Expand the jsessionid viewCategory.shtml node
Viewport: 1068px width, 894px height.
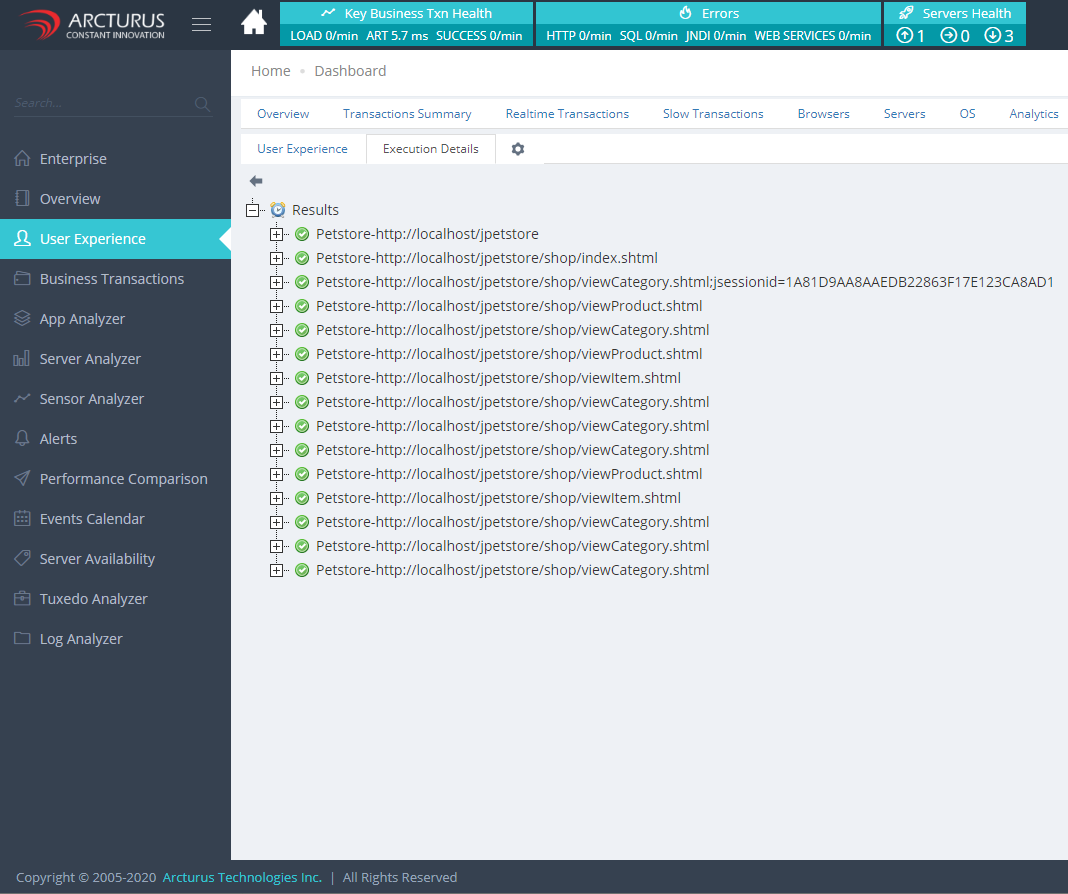(x=277, y=282)
